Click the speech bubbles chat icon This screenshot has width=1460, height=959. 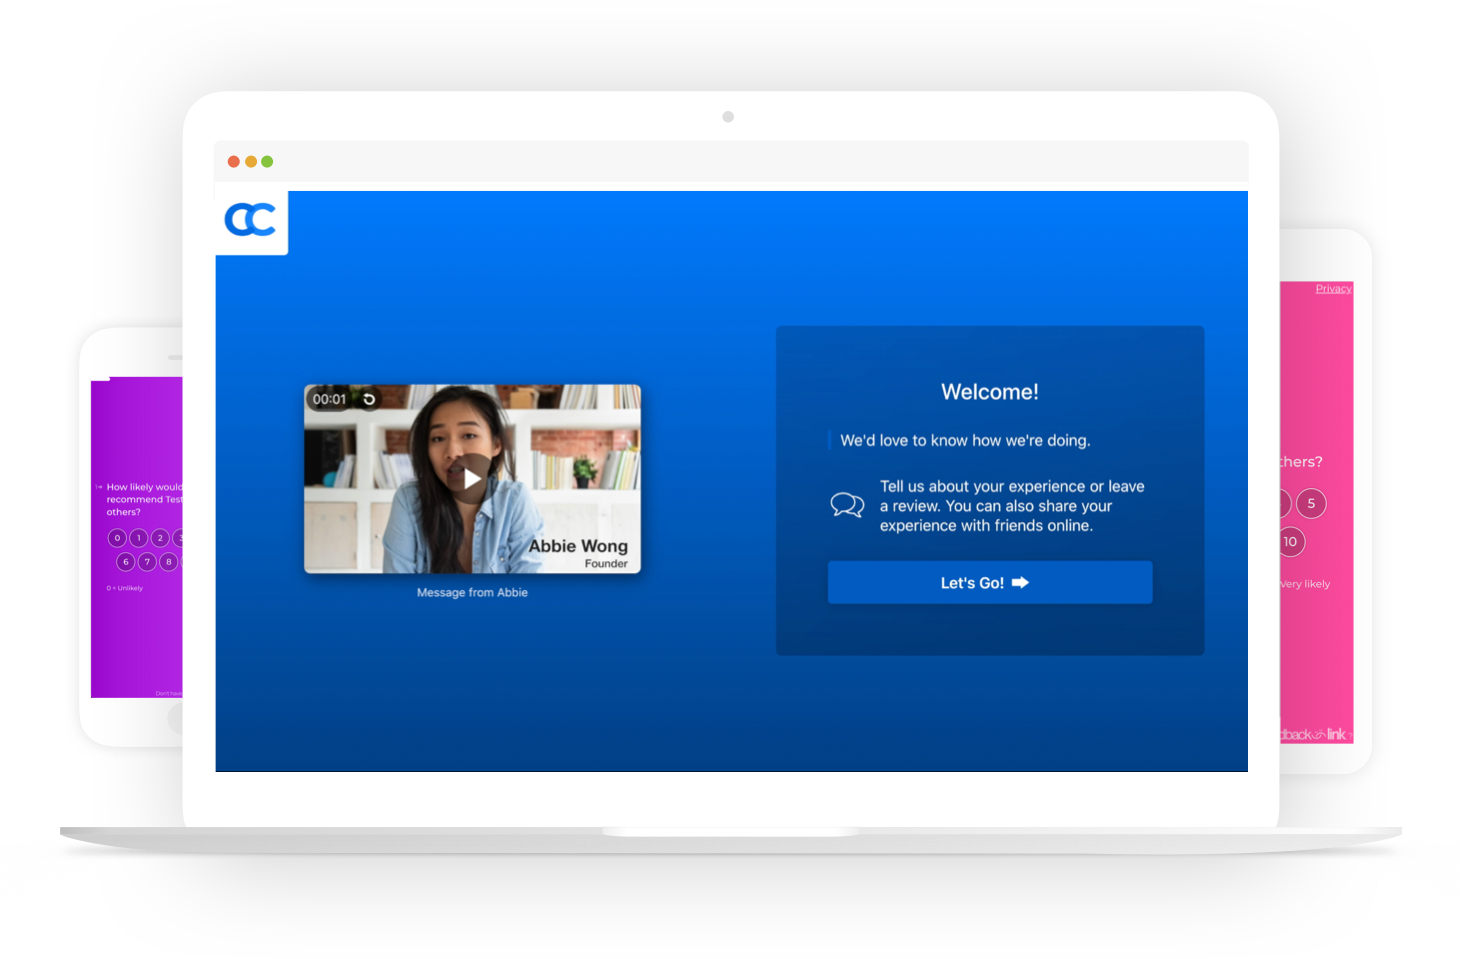847,505
